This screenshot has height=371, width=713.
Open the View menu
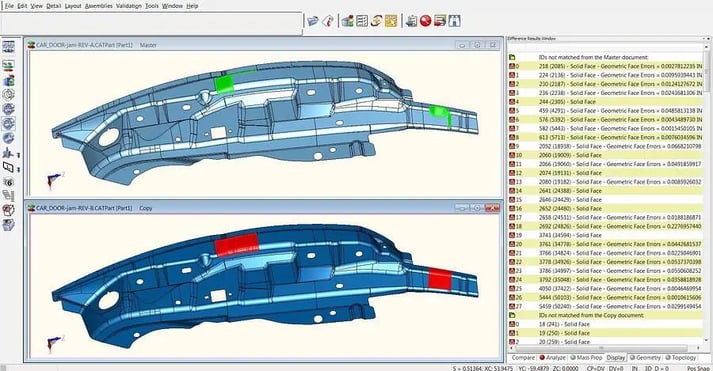pos(37,6)
